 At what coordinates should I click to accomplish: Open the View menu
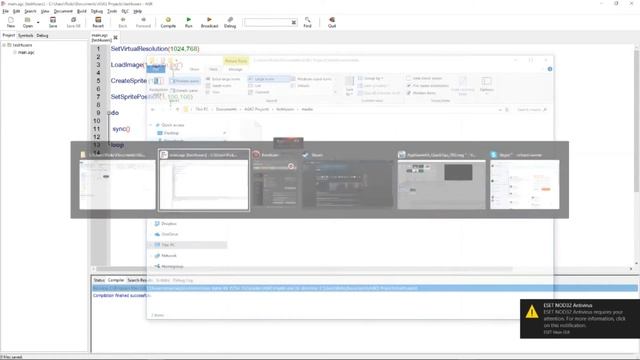45,11
